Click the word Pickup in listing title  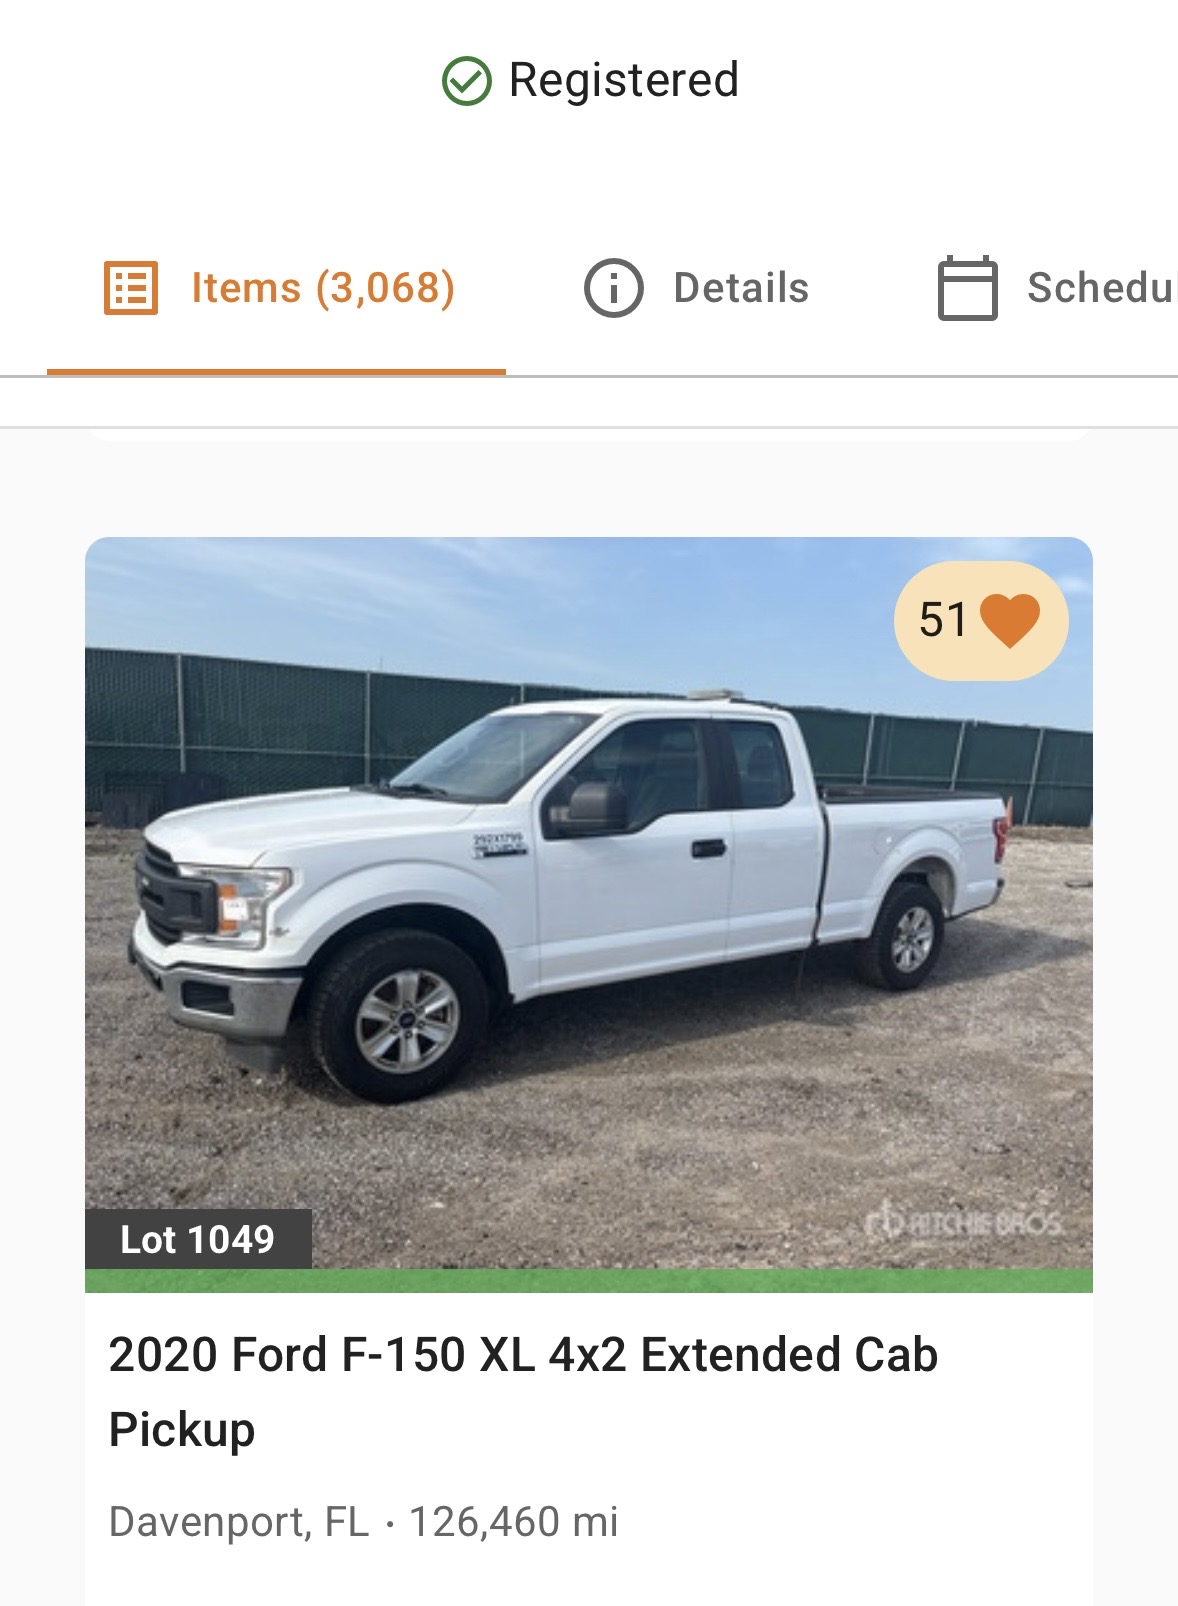[182, 1430]
